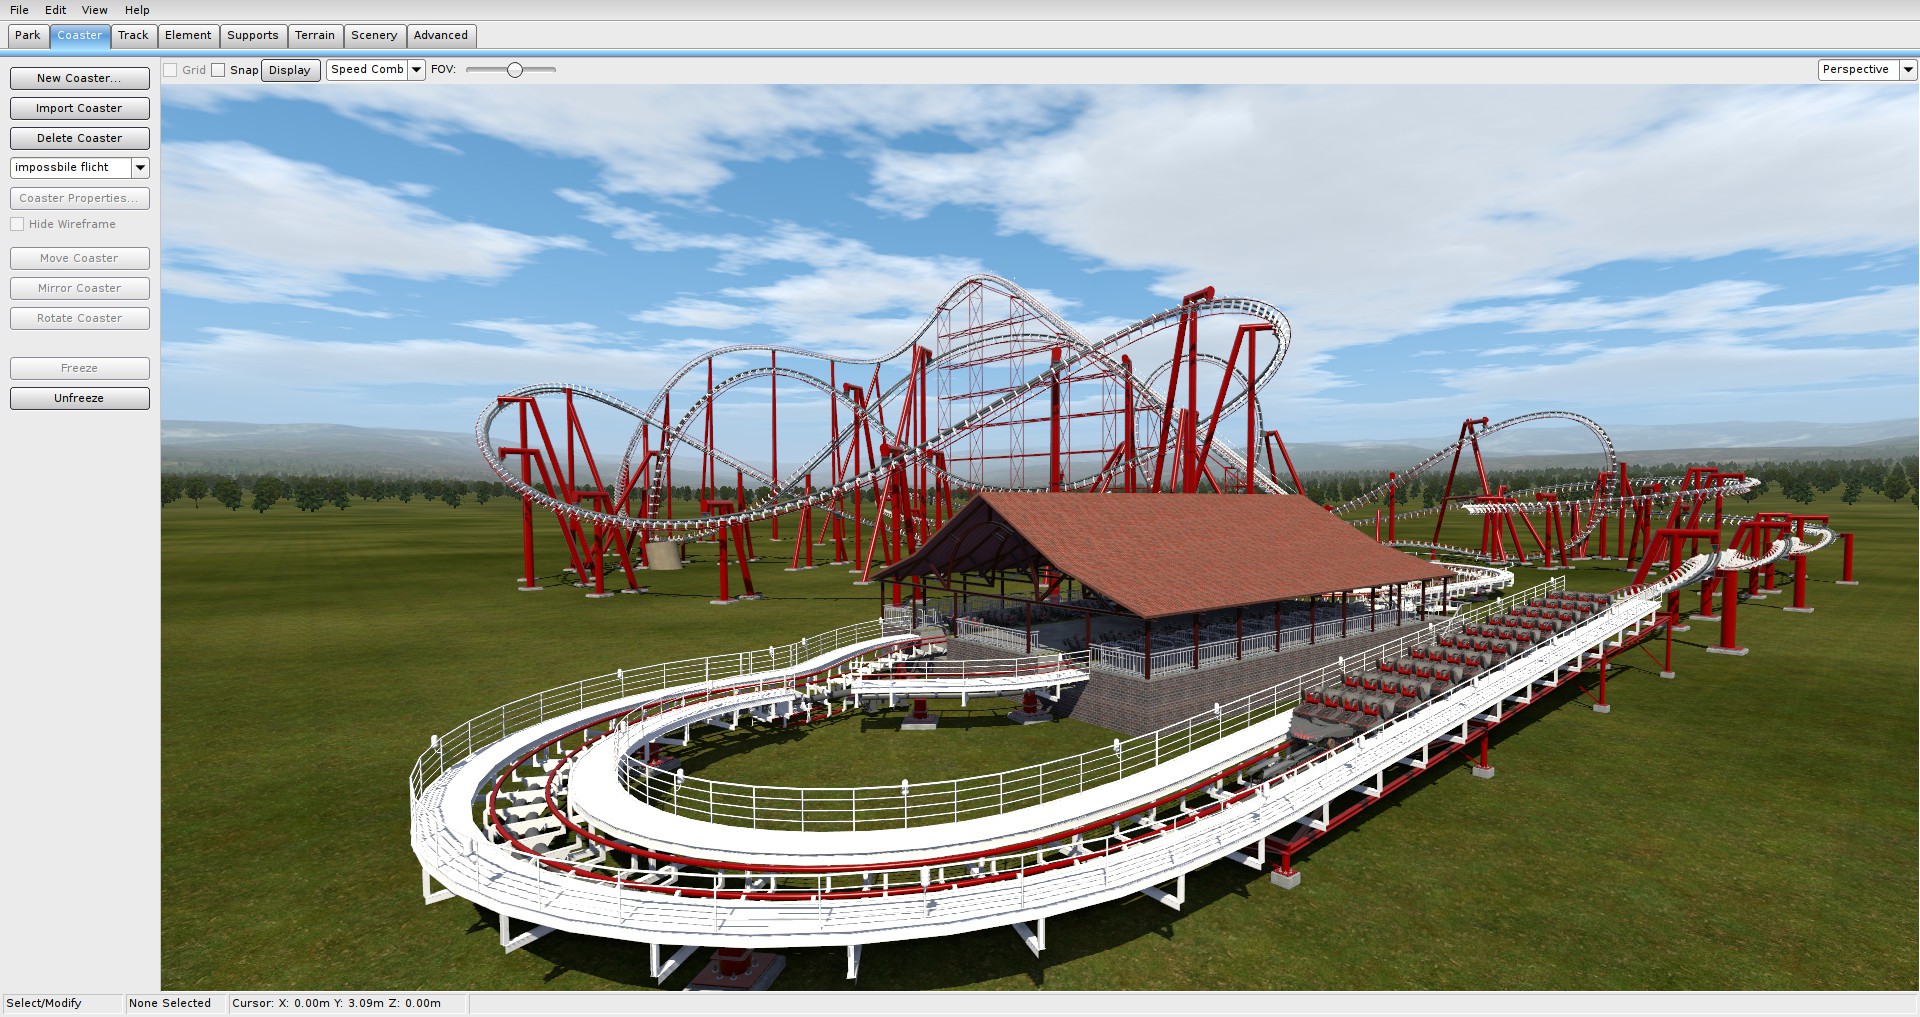Click the Unfreeze button
Screen dimensions: 1920x1017
tap(80, 398)
